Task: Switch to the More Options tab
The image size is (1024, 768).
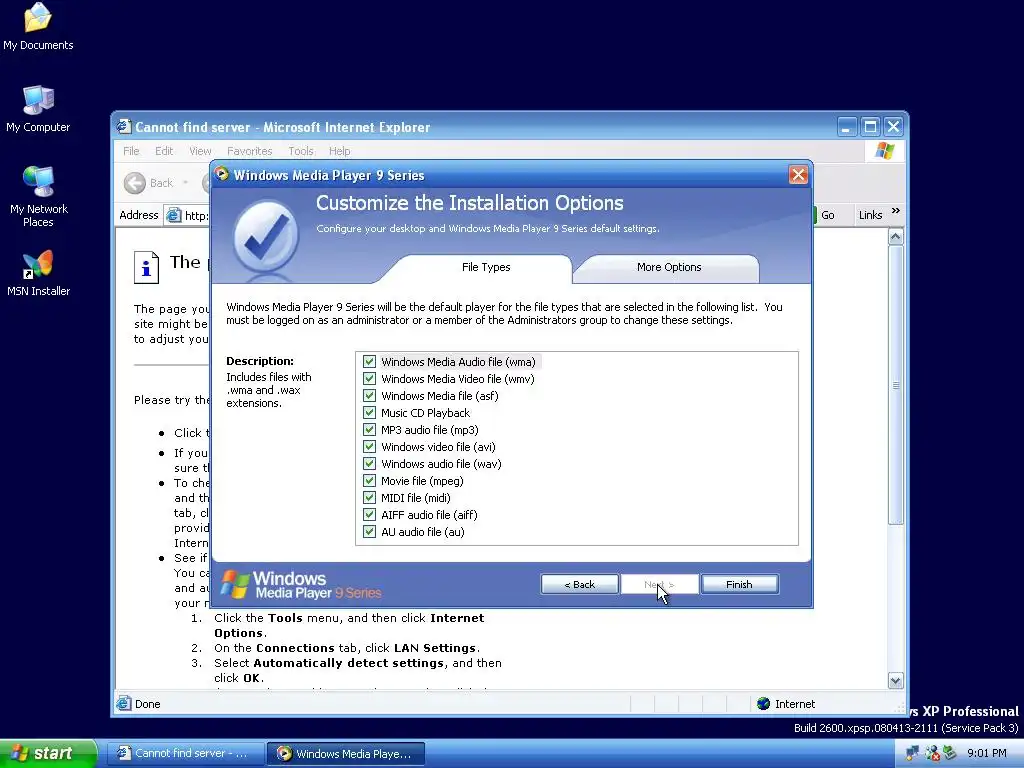Action: [x=669, y=267]
